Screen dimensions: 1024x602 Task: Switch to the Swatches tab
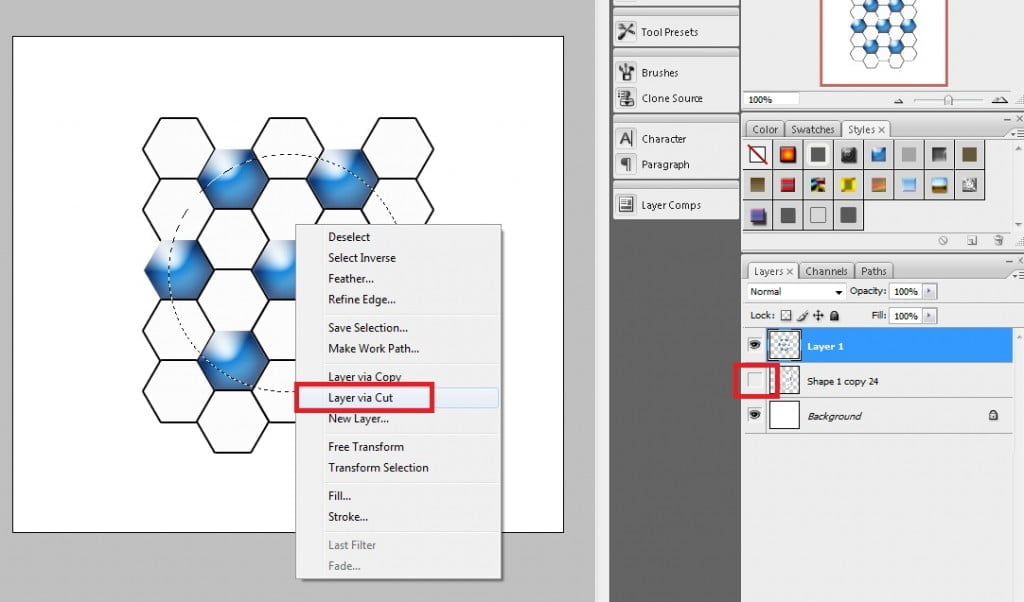812,130
